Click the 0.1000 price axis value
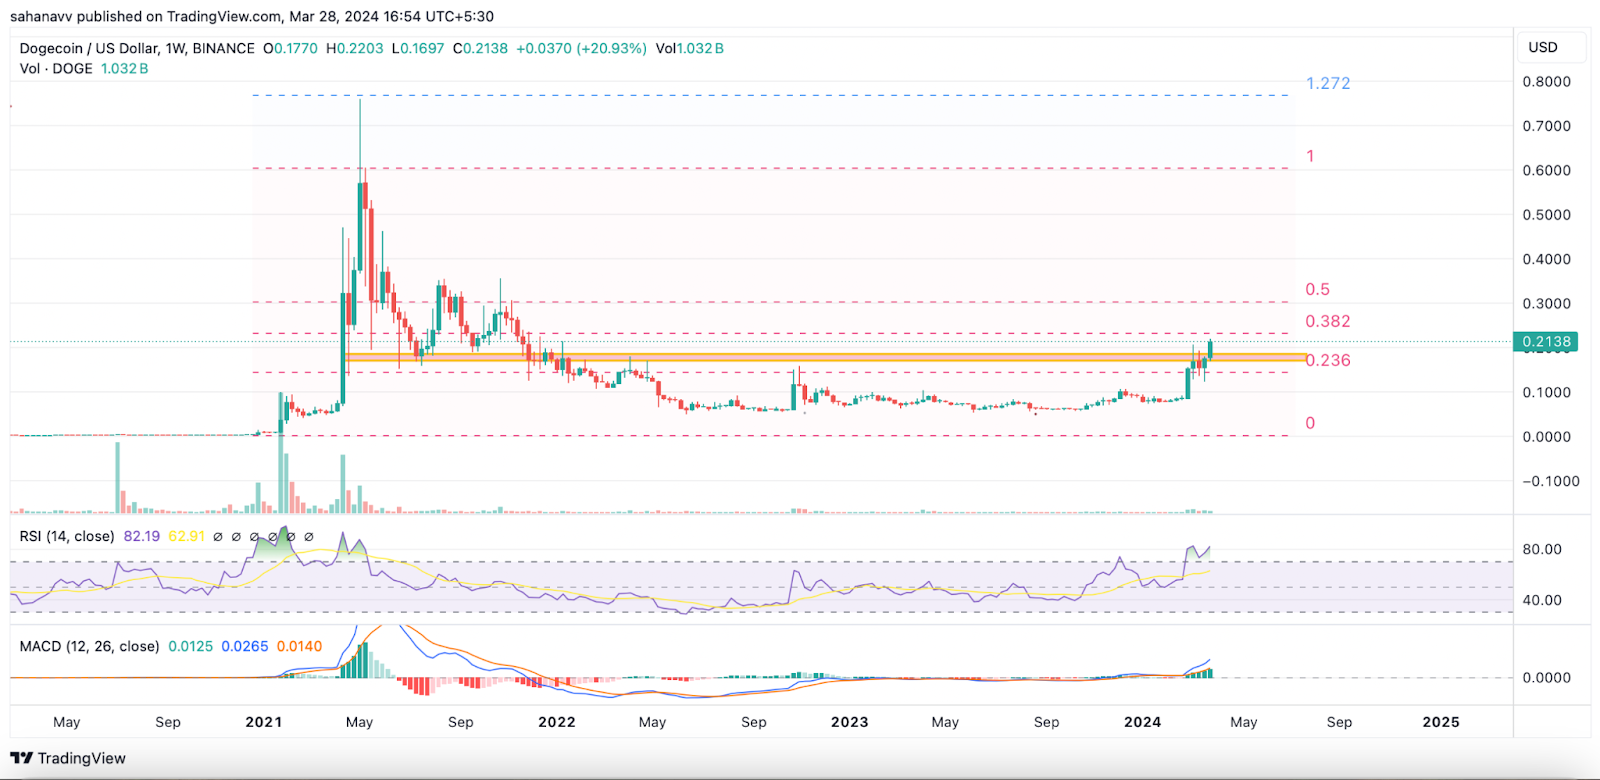1600x780 pixels. click(x=1546, y=392)
